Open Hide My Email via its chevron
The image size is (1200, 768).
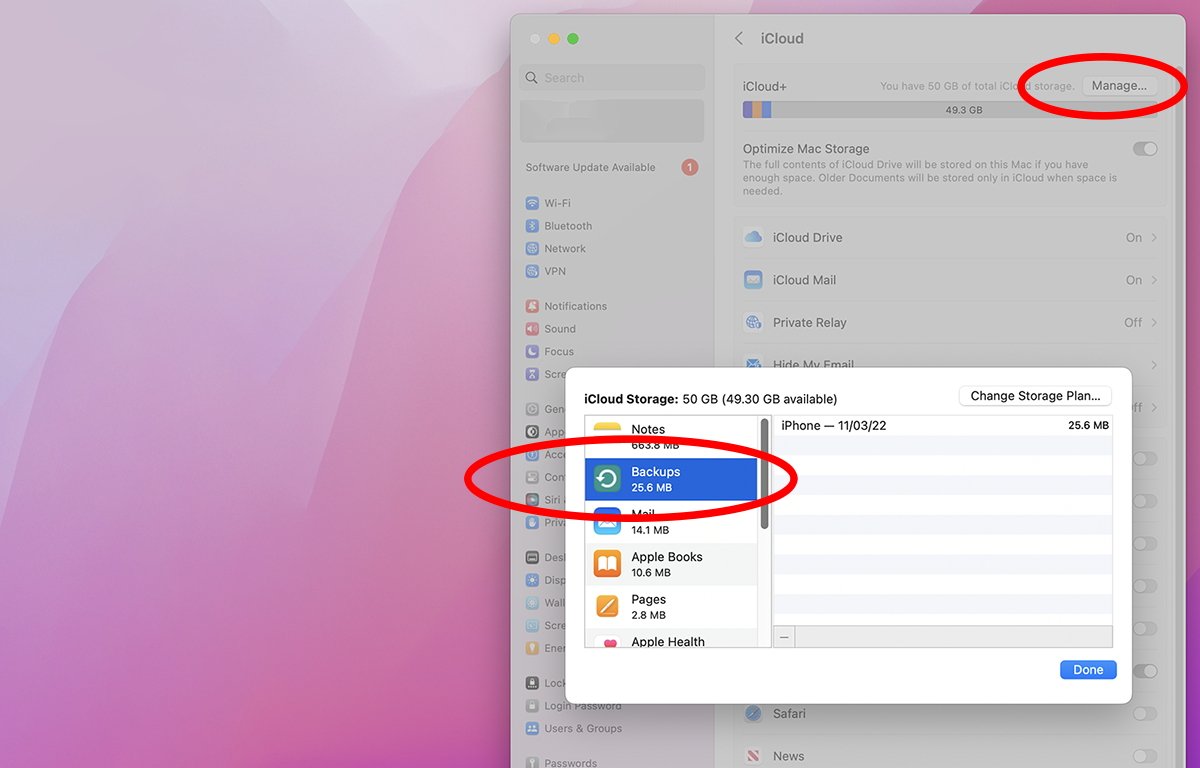(x=1154, y=365)
